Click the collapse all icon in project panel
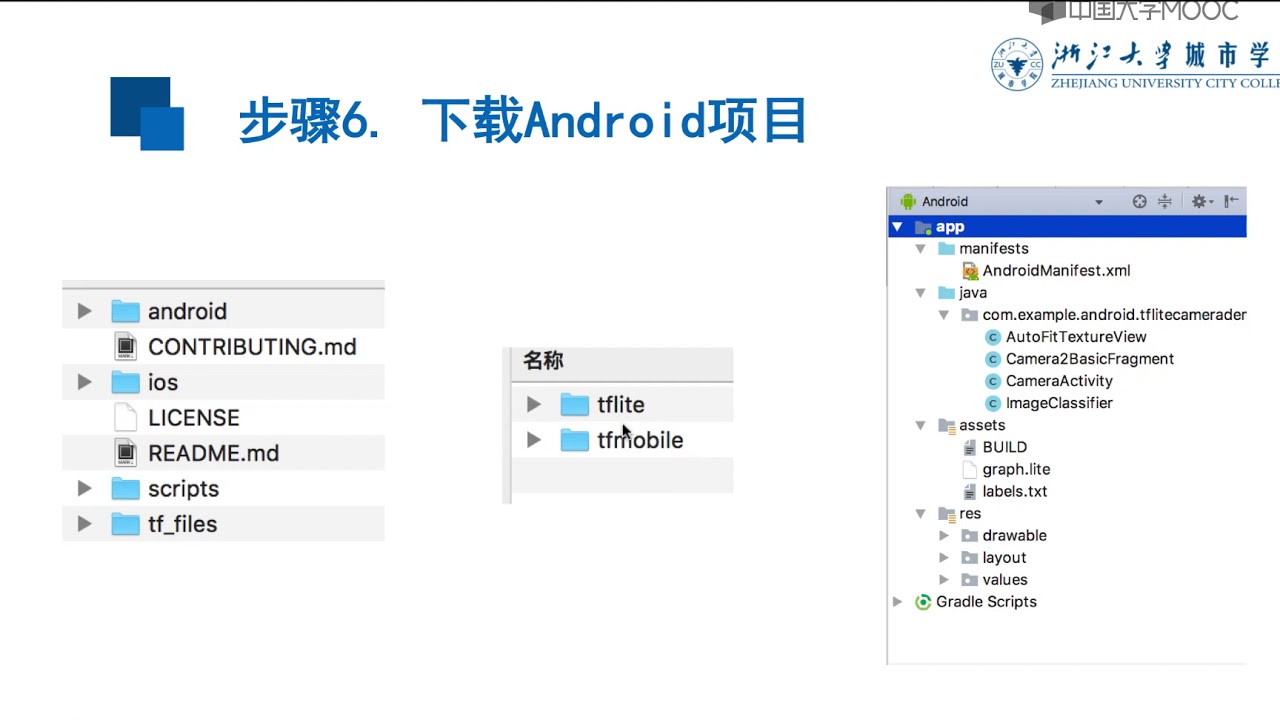This screenshot has width=1280, height=720. pos(1165,201)
